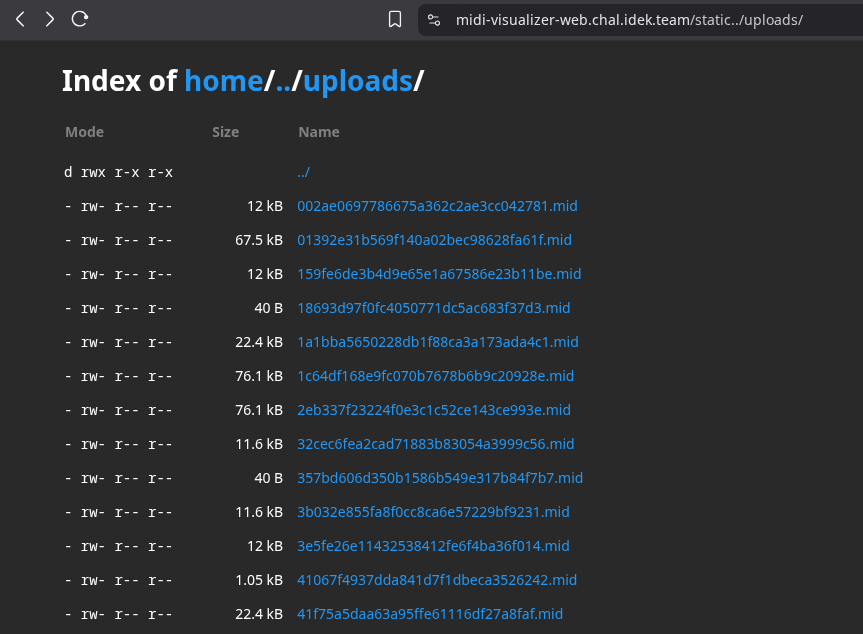Open the file 357bd606d350b1586b549e317b84f7b7.mid
The height and width of the screenshot is (634, 863).
[x=440, y=478]
